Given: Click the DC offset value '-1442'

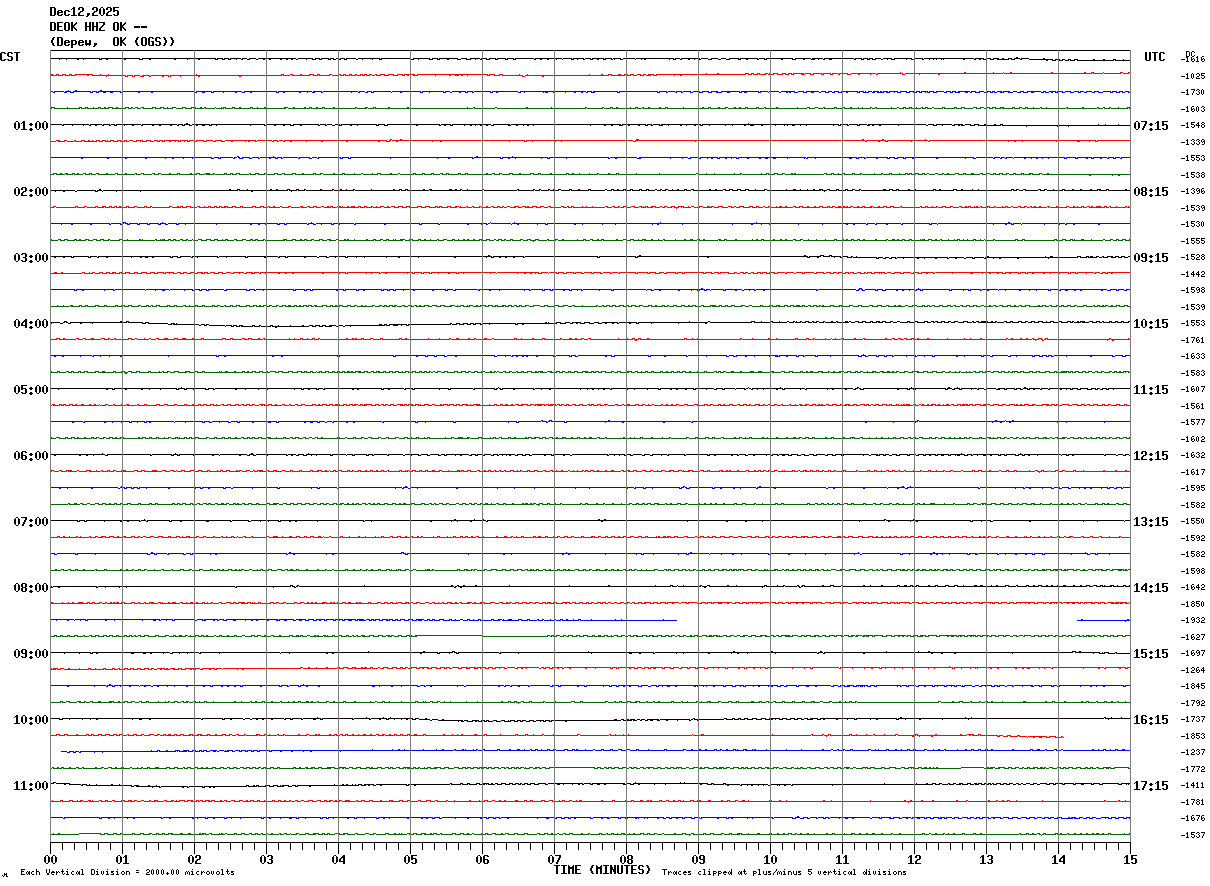Looking at the screenshot, I should (1193, 274).
